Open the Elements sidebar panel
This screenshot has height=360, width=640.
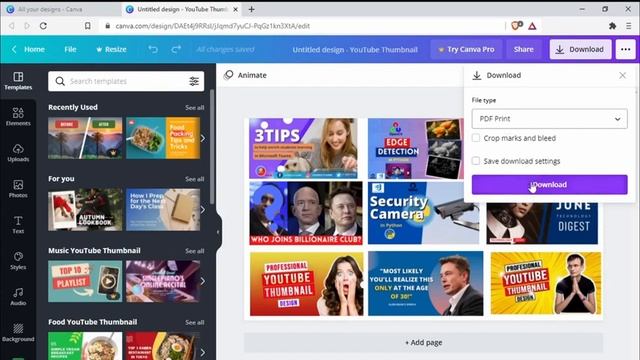click(x=18, y=116)
